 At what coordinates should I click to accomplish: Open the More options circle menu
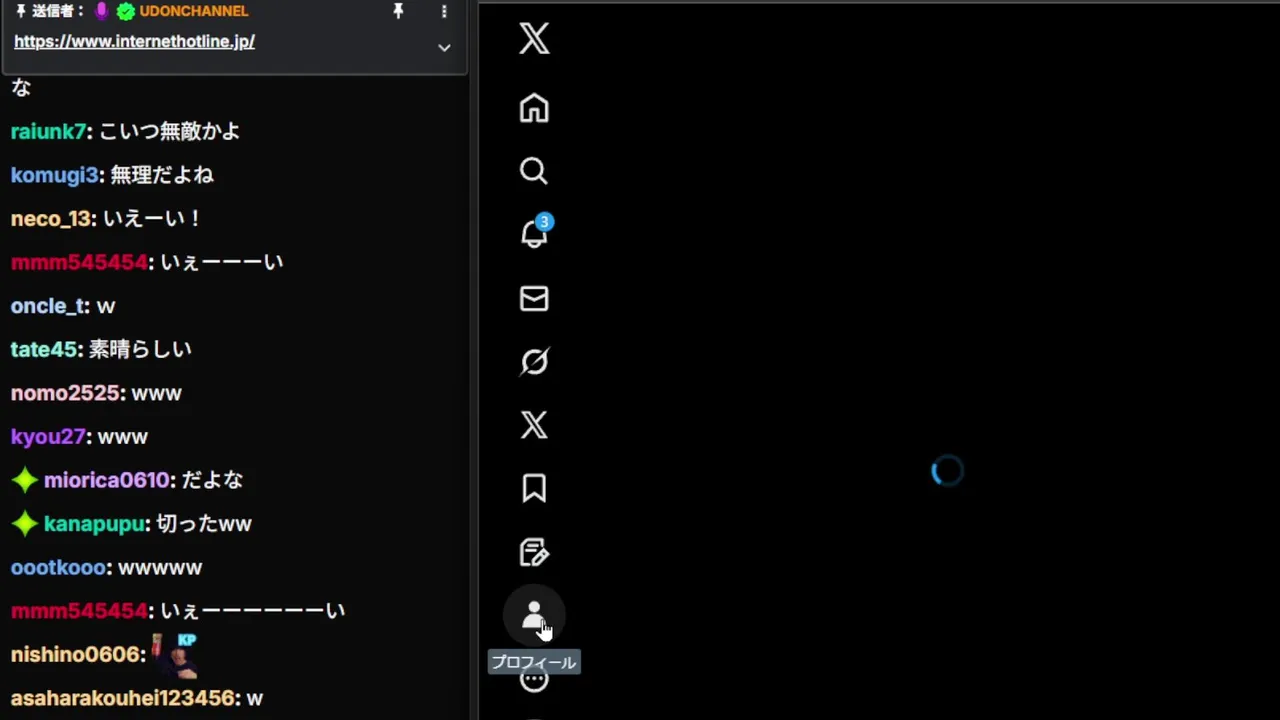click(534, 680)
